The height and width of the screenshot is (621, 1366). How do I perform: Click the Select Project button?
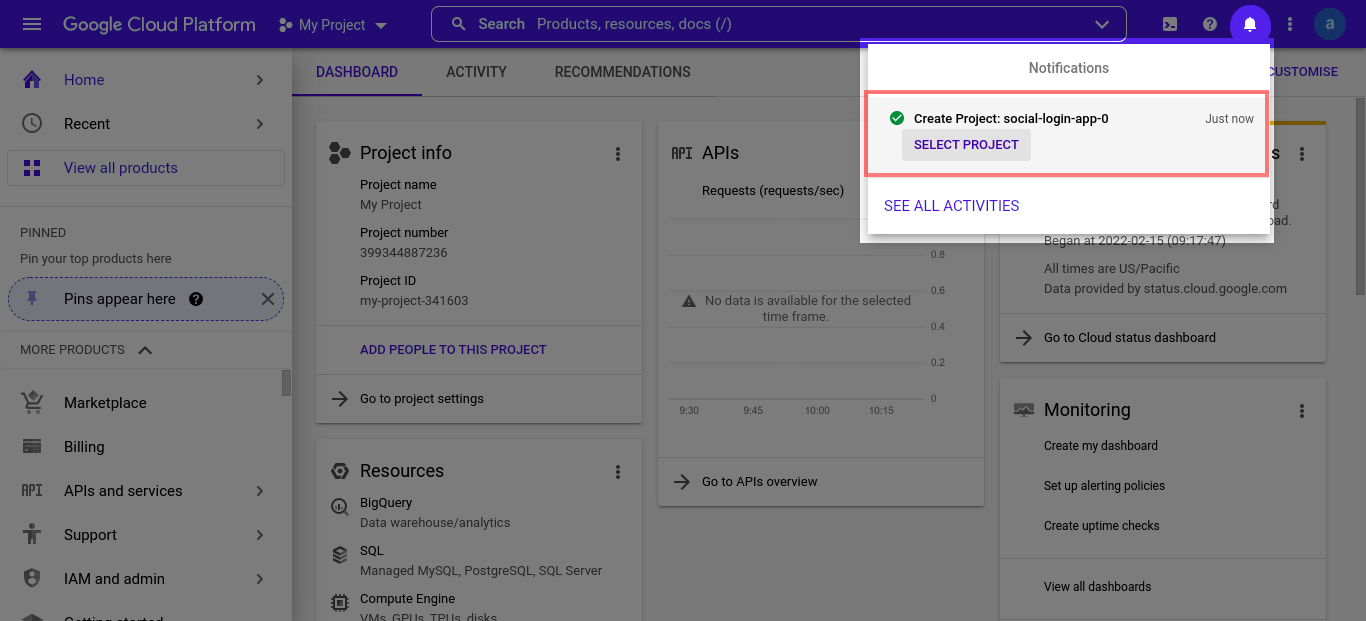[966, 145]
